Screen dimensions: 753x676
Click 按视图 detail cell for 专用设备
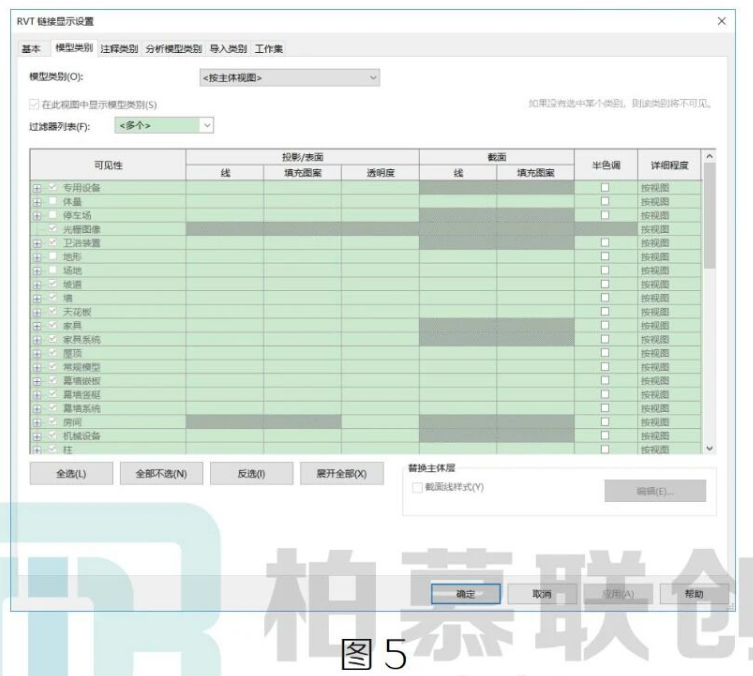669,188
